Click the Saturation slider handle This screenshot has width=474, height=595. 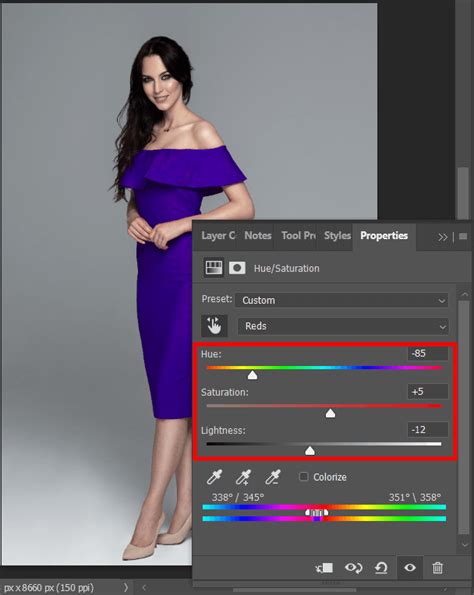330,413
